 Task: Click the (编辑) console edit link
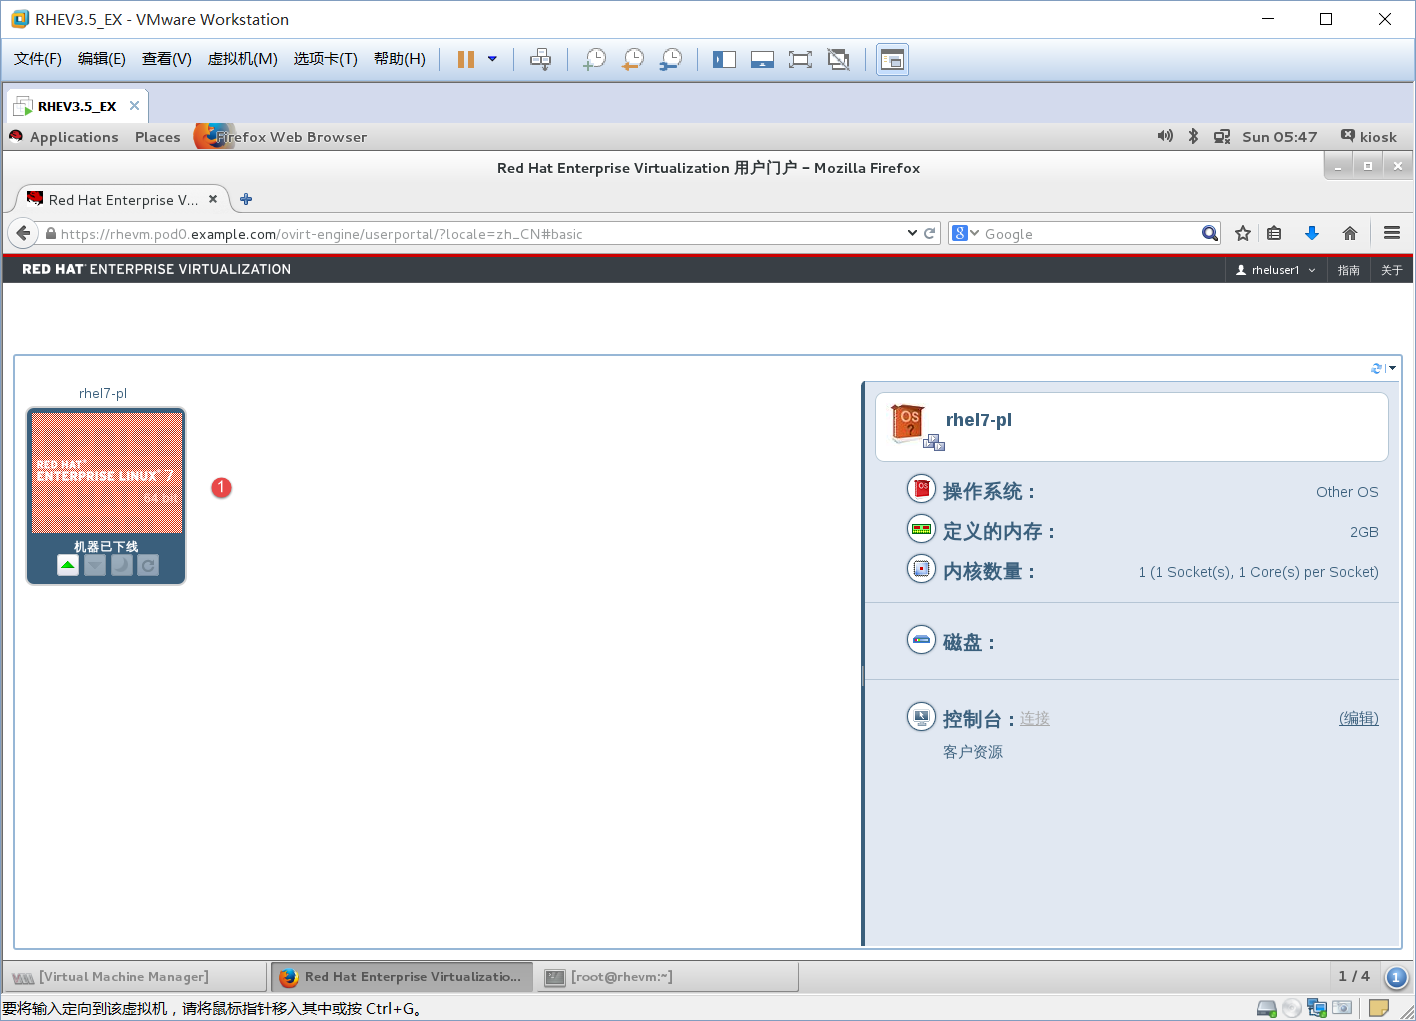coord(1359,718)
